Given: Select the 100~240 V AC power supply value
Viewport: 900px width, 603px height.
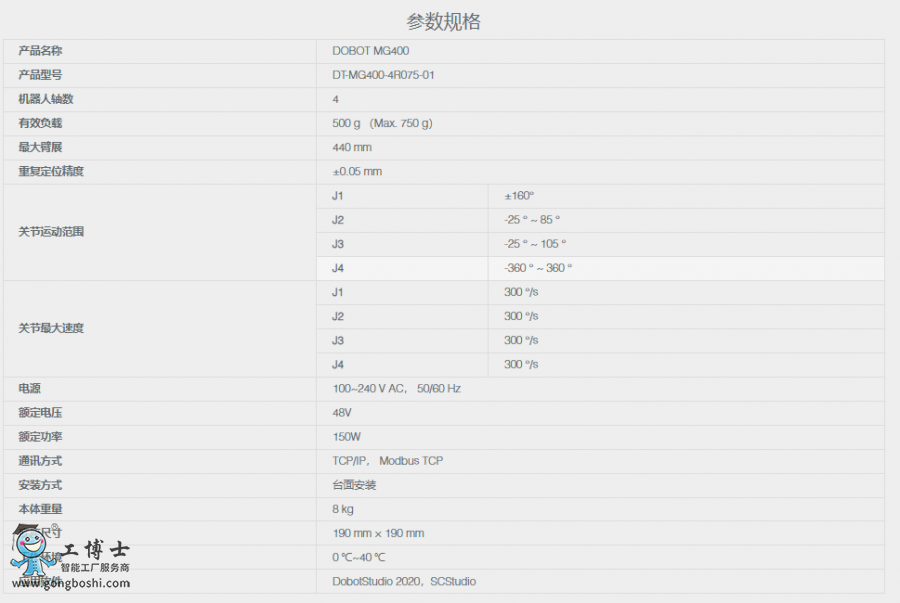Looking at the screenshot, I should (396, 389).
